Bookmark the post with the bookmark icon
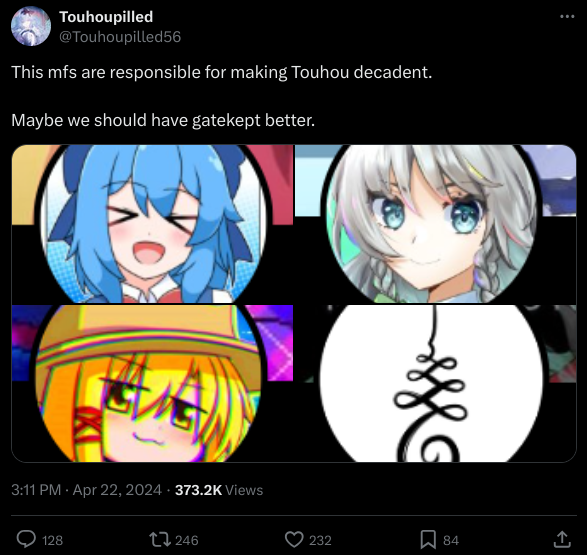This screenshot has width=587, height=555. 428,540
